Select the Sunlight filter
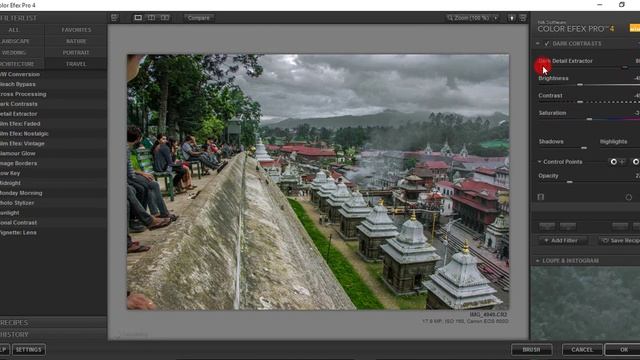 (x=53, y=213)
